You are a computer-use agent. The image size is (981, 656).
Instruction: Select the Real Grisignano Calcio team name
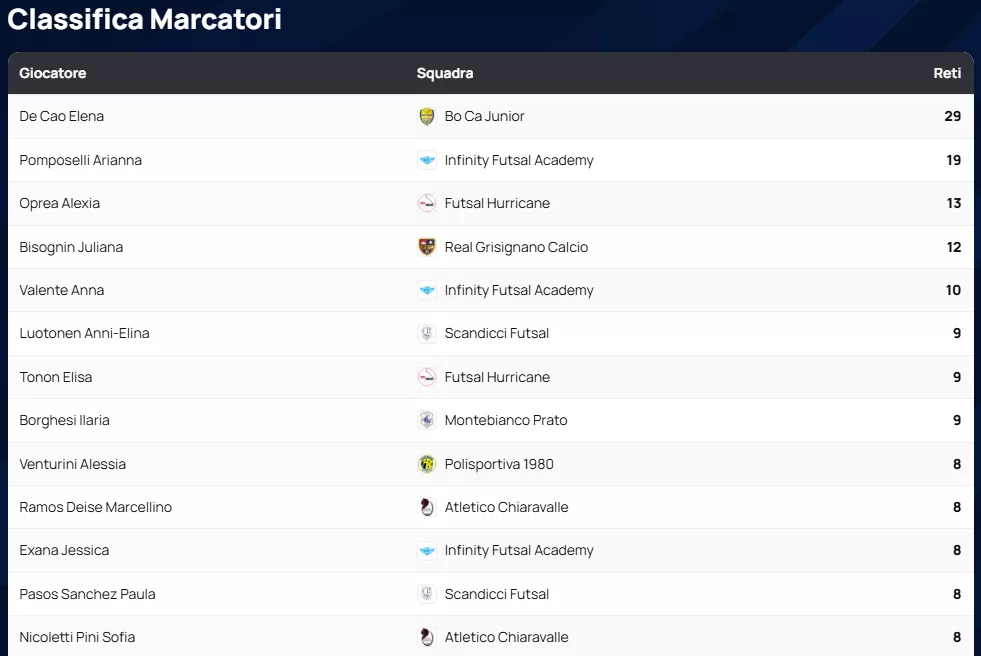(x=516, y=247)
